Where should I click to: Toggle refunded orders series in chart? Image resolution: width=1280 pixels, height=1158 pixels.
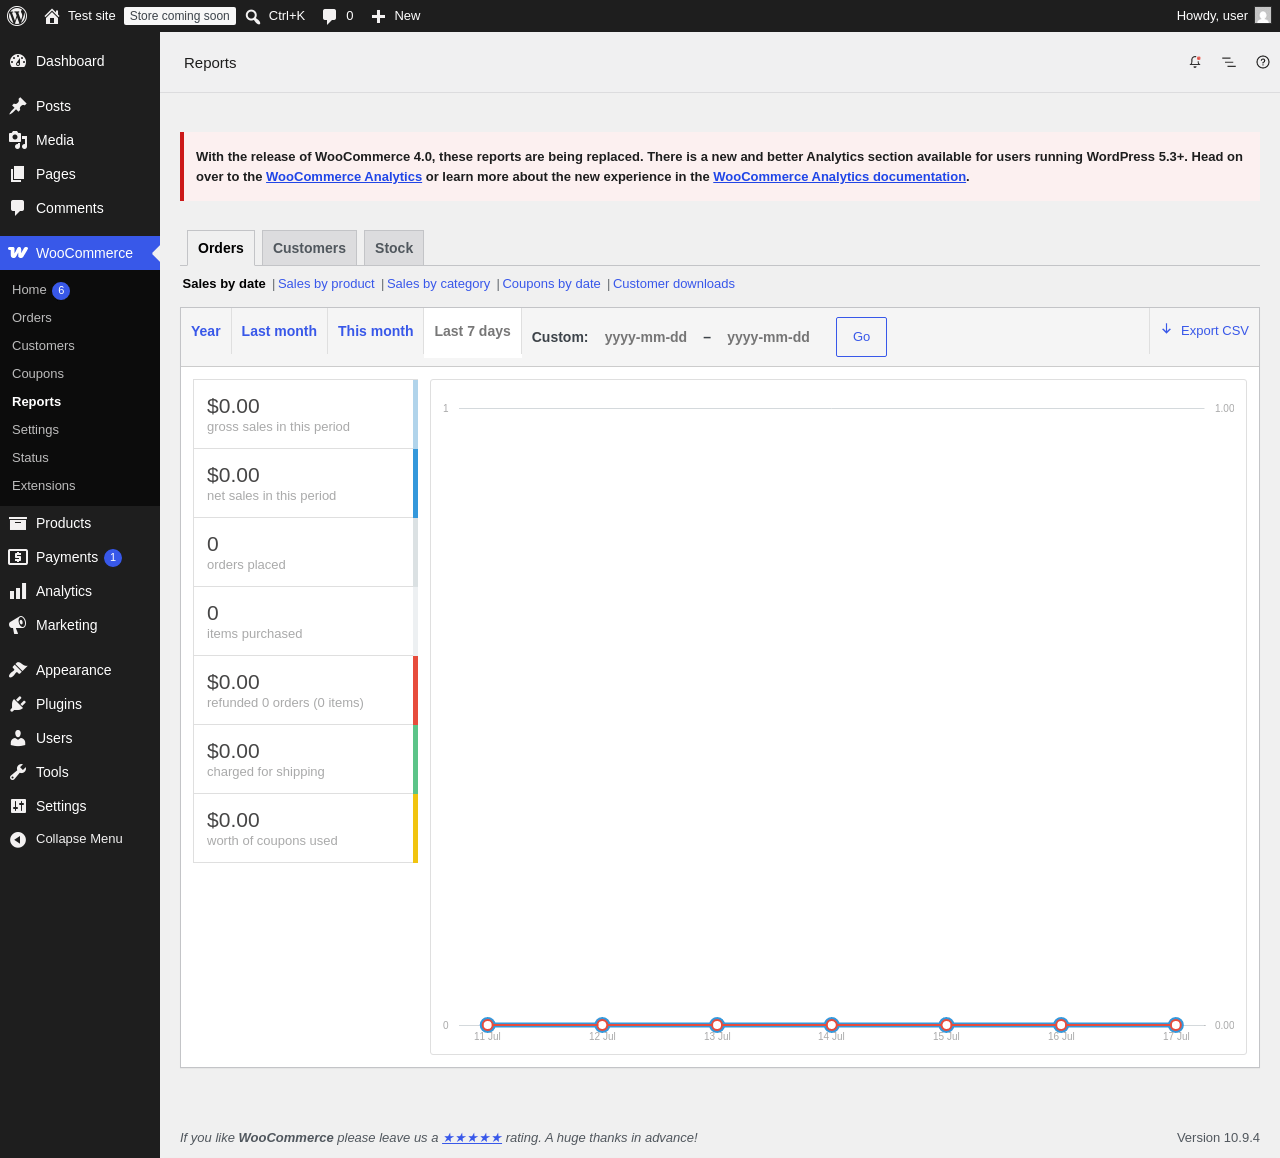[305, 690]
